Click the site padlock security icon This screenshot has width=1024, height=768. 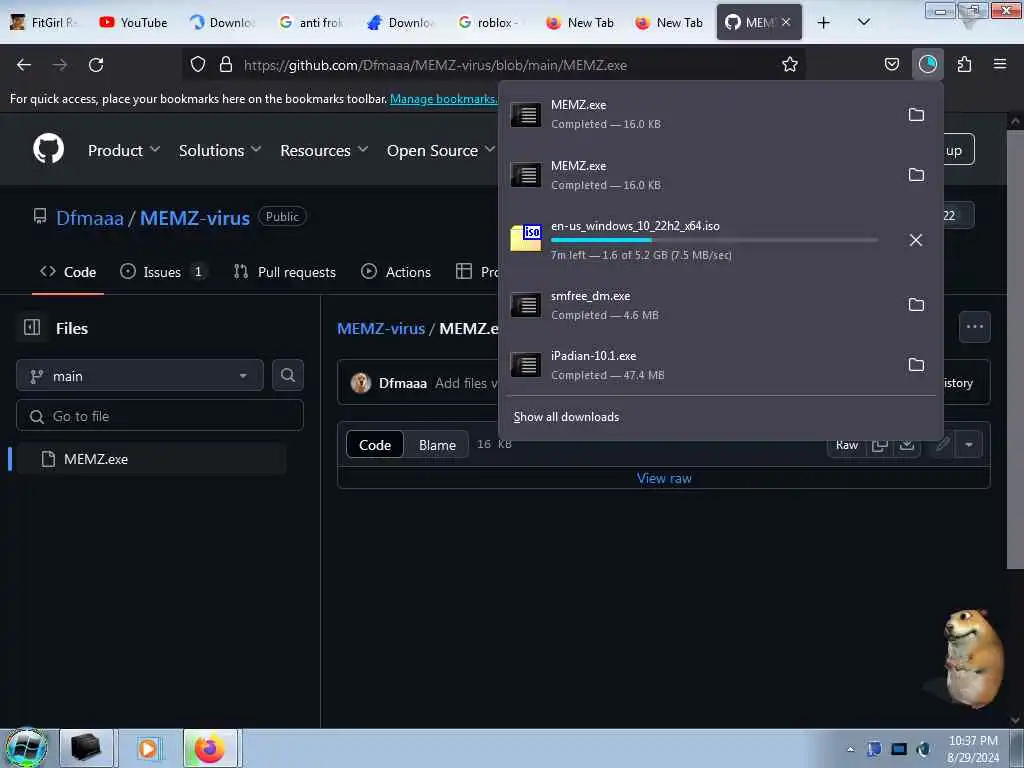pyautogui.click(x=226, y=64)
